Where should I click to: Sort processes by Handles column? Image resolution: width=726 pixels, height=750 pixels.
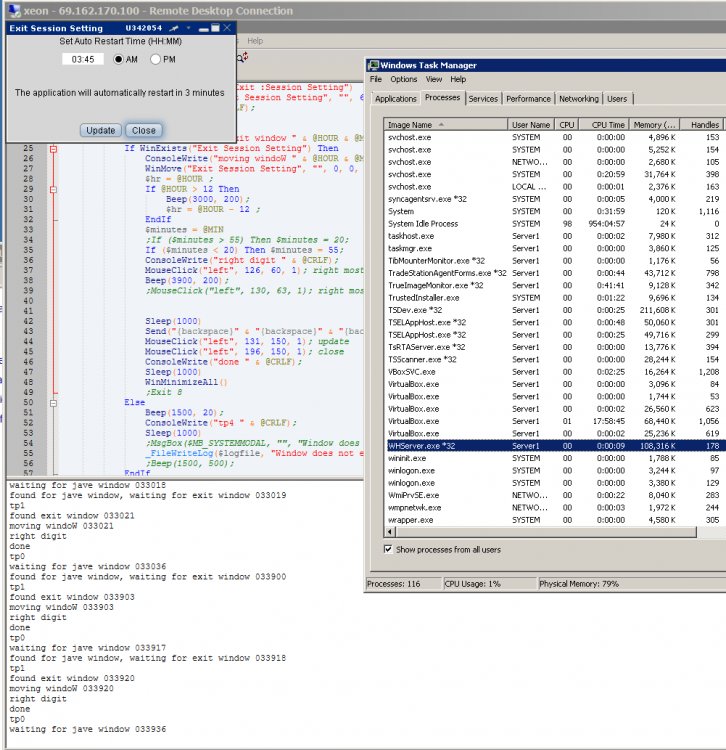701,125
